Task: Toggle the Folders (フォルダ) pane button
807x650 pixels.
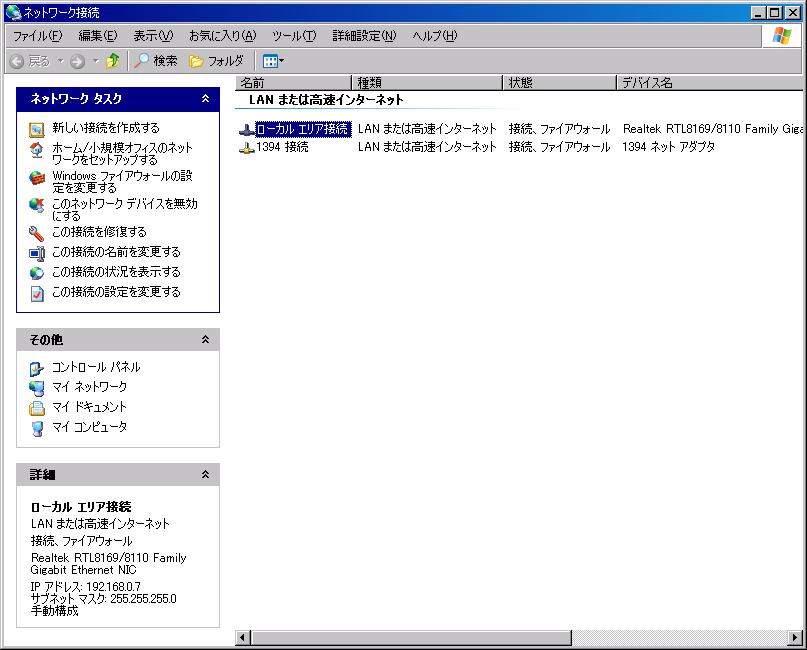Action: [x=216, y=61]
